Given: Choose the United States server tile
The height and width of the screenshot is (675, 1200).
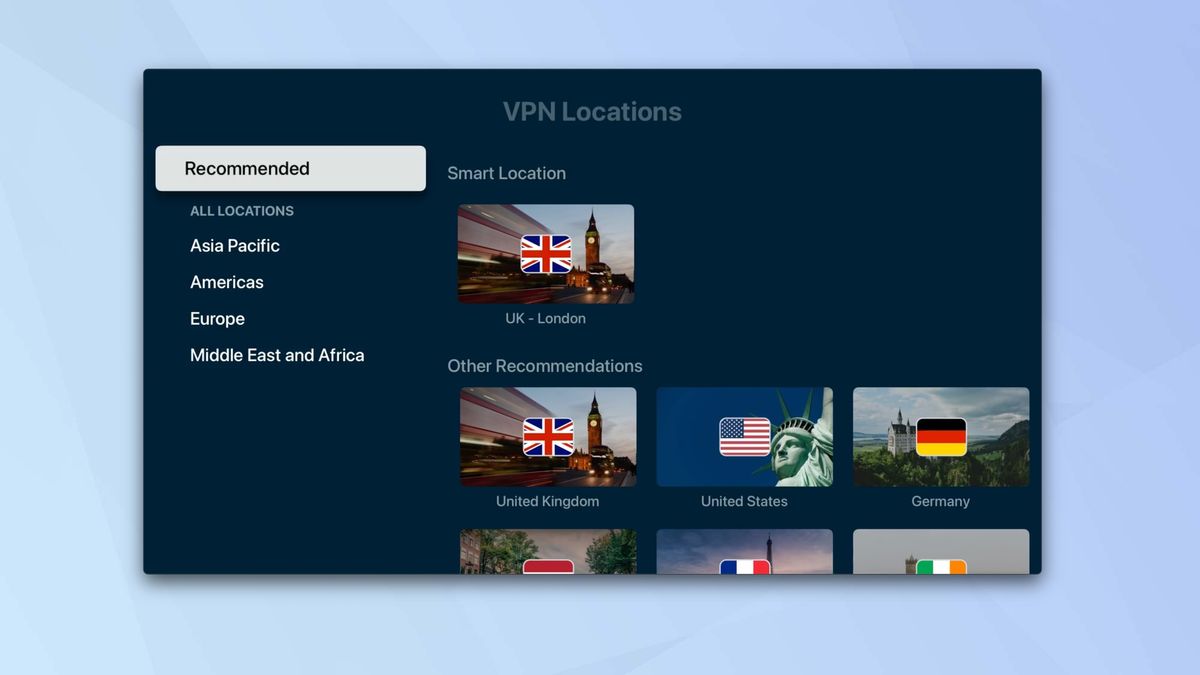Looking at the screenshot, I should tap(744, 436).
